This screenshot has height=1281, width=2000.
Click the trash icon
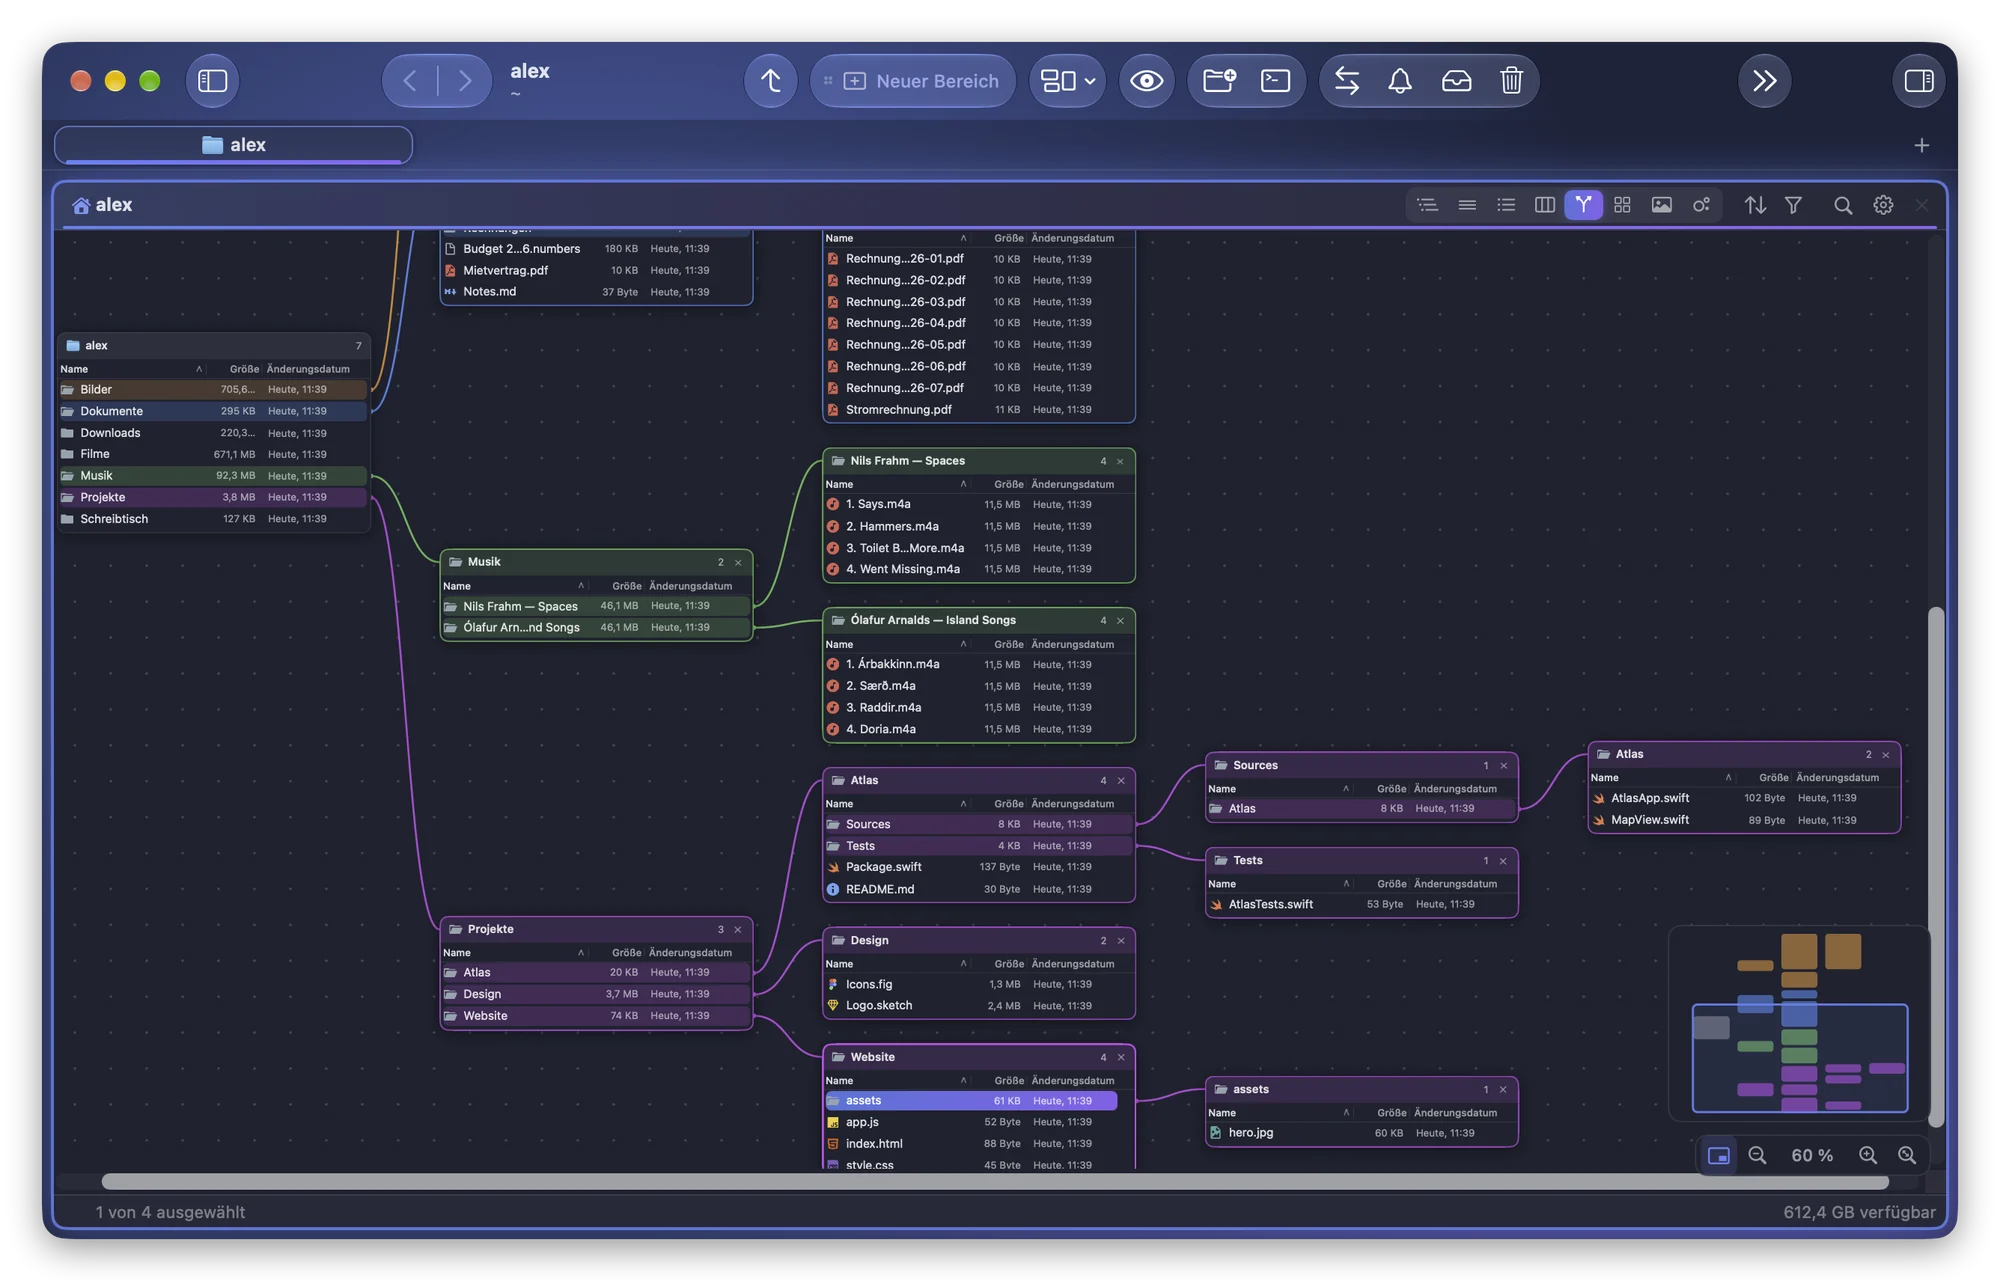[x=1511, y=81]
